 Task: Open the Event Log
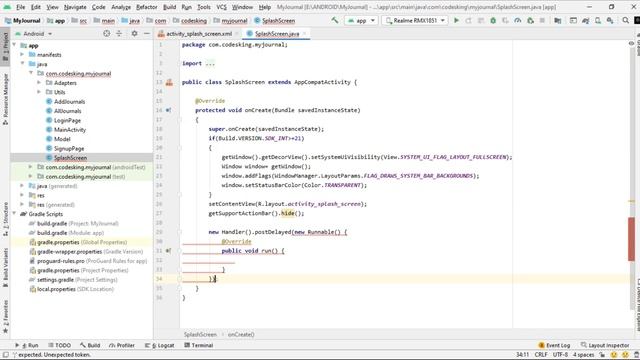click(x=554, y=345)
